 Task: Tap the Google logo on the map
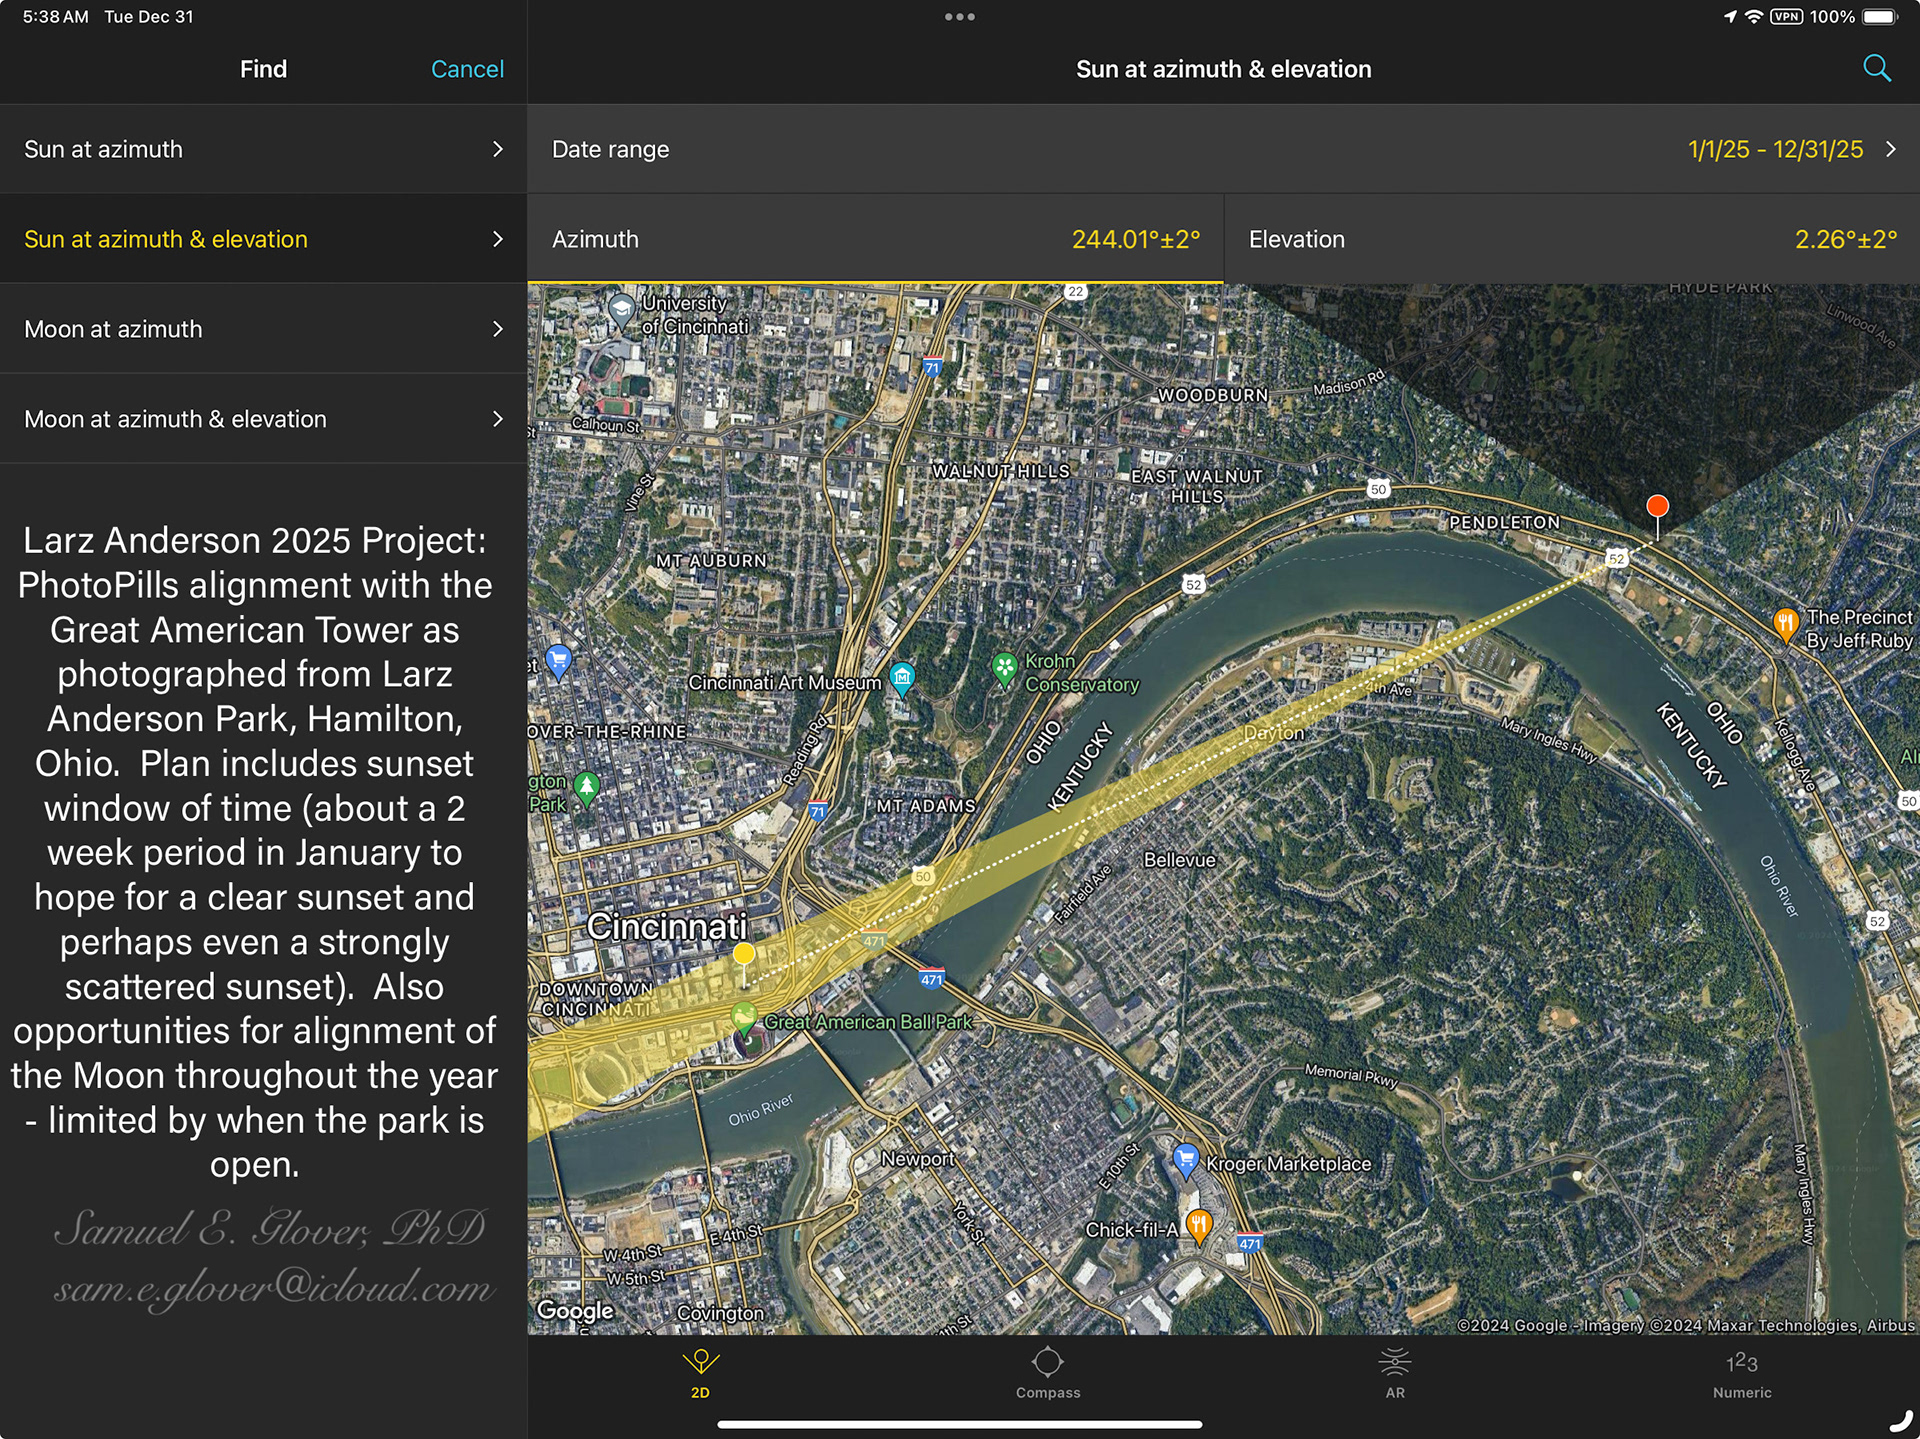[575, 1310]
